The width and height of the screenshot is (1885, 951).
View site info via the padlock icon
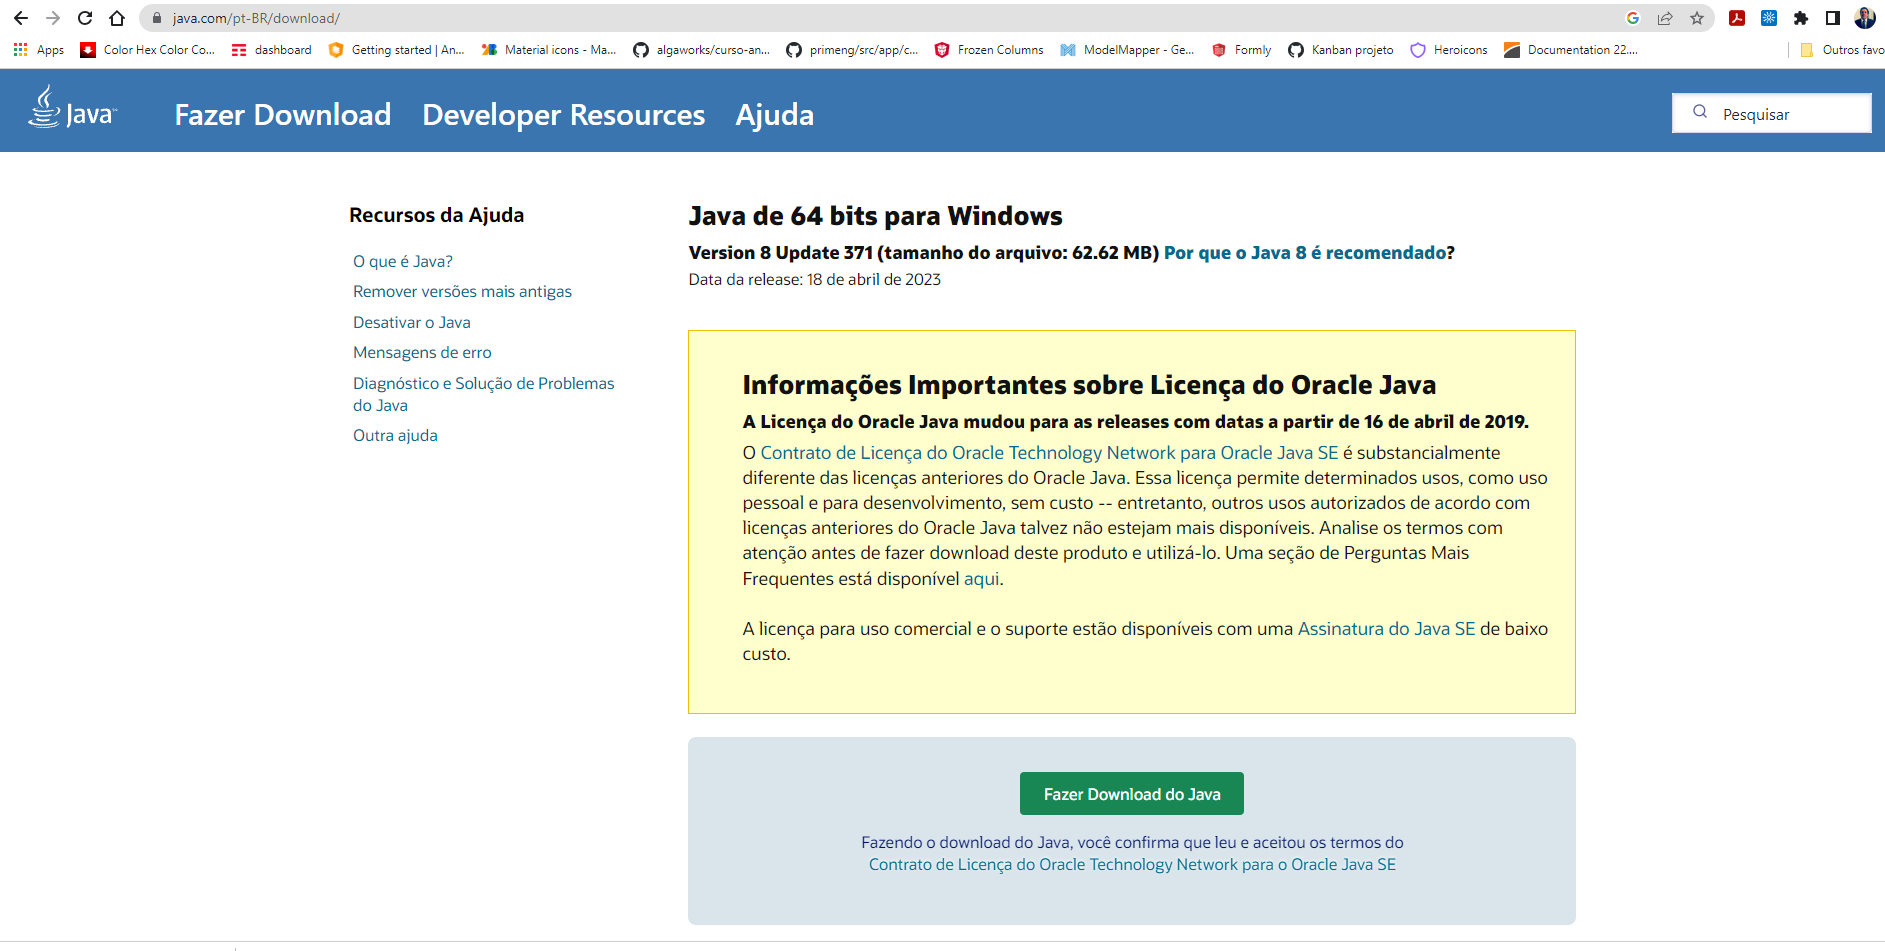tap(156, 18)
